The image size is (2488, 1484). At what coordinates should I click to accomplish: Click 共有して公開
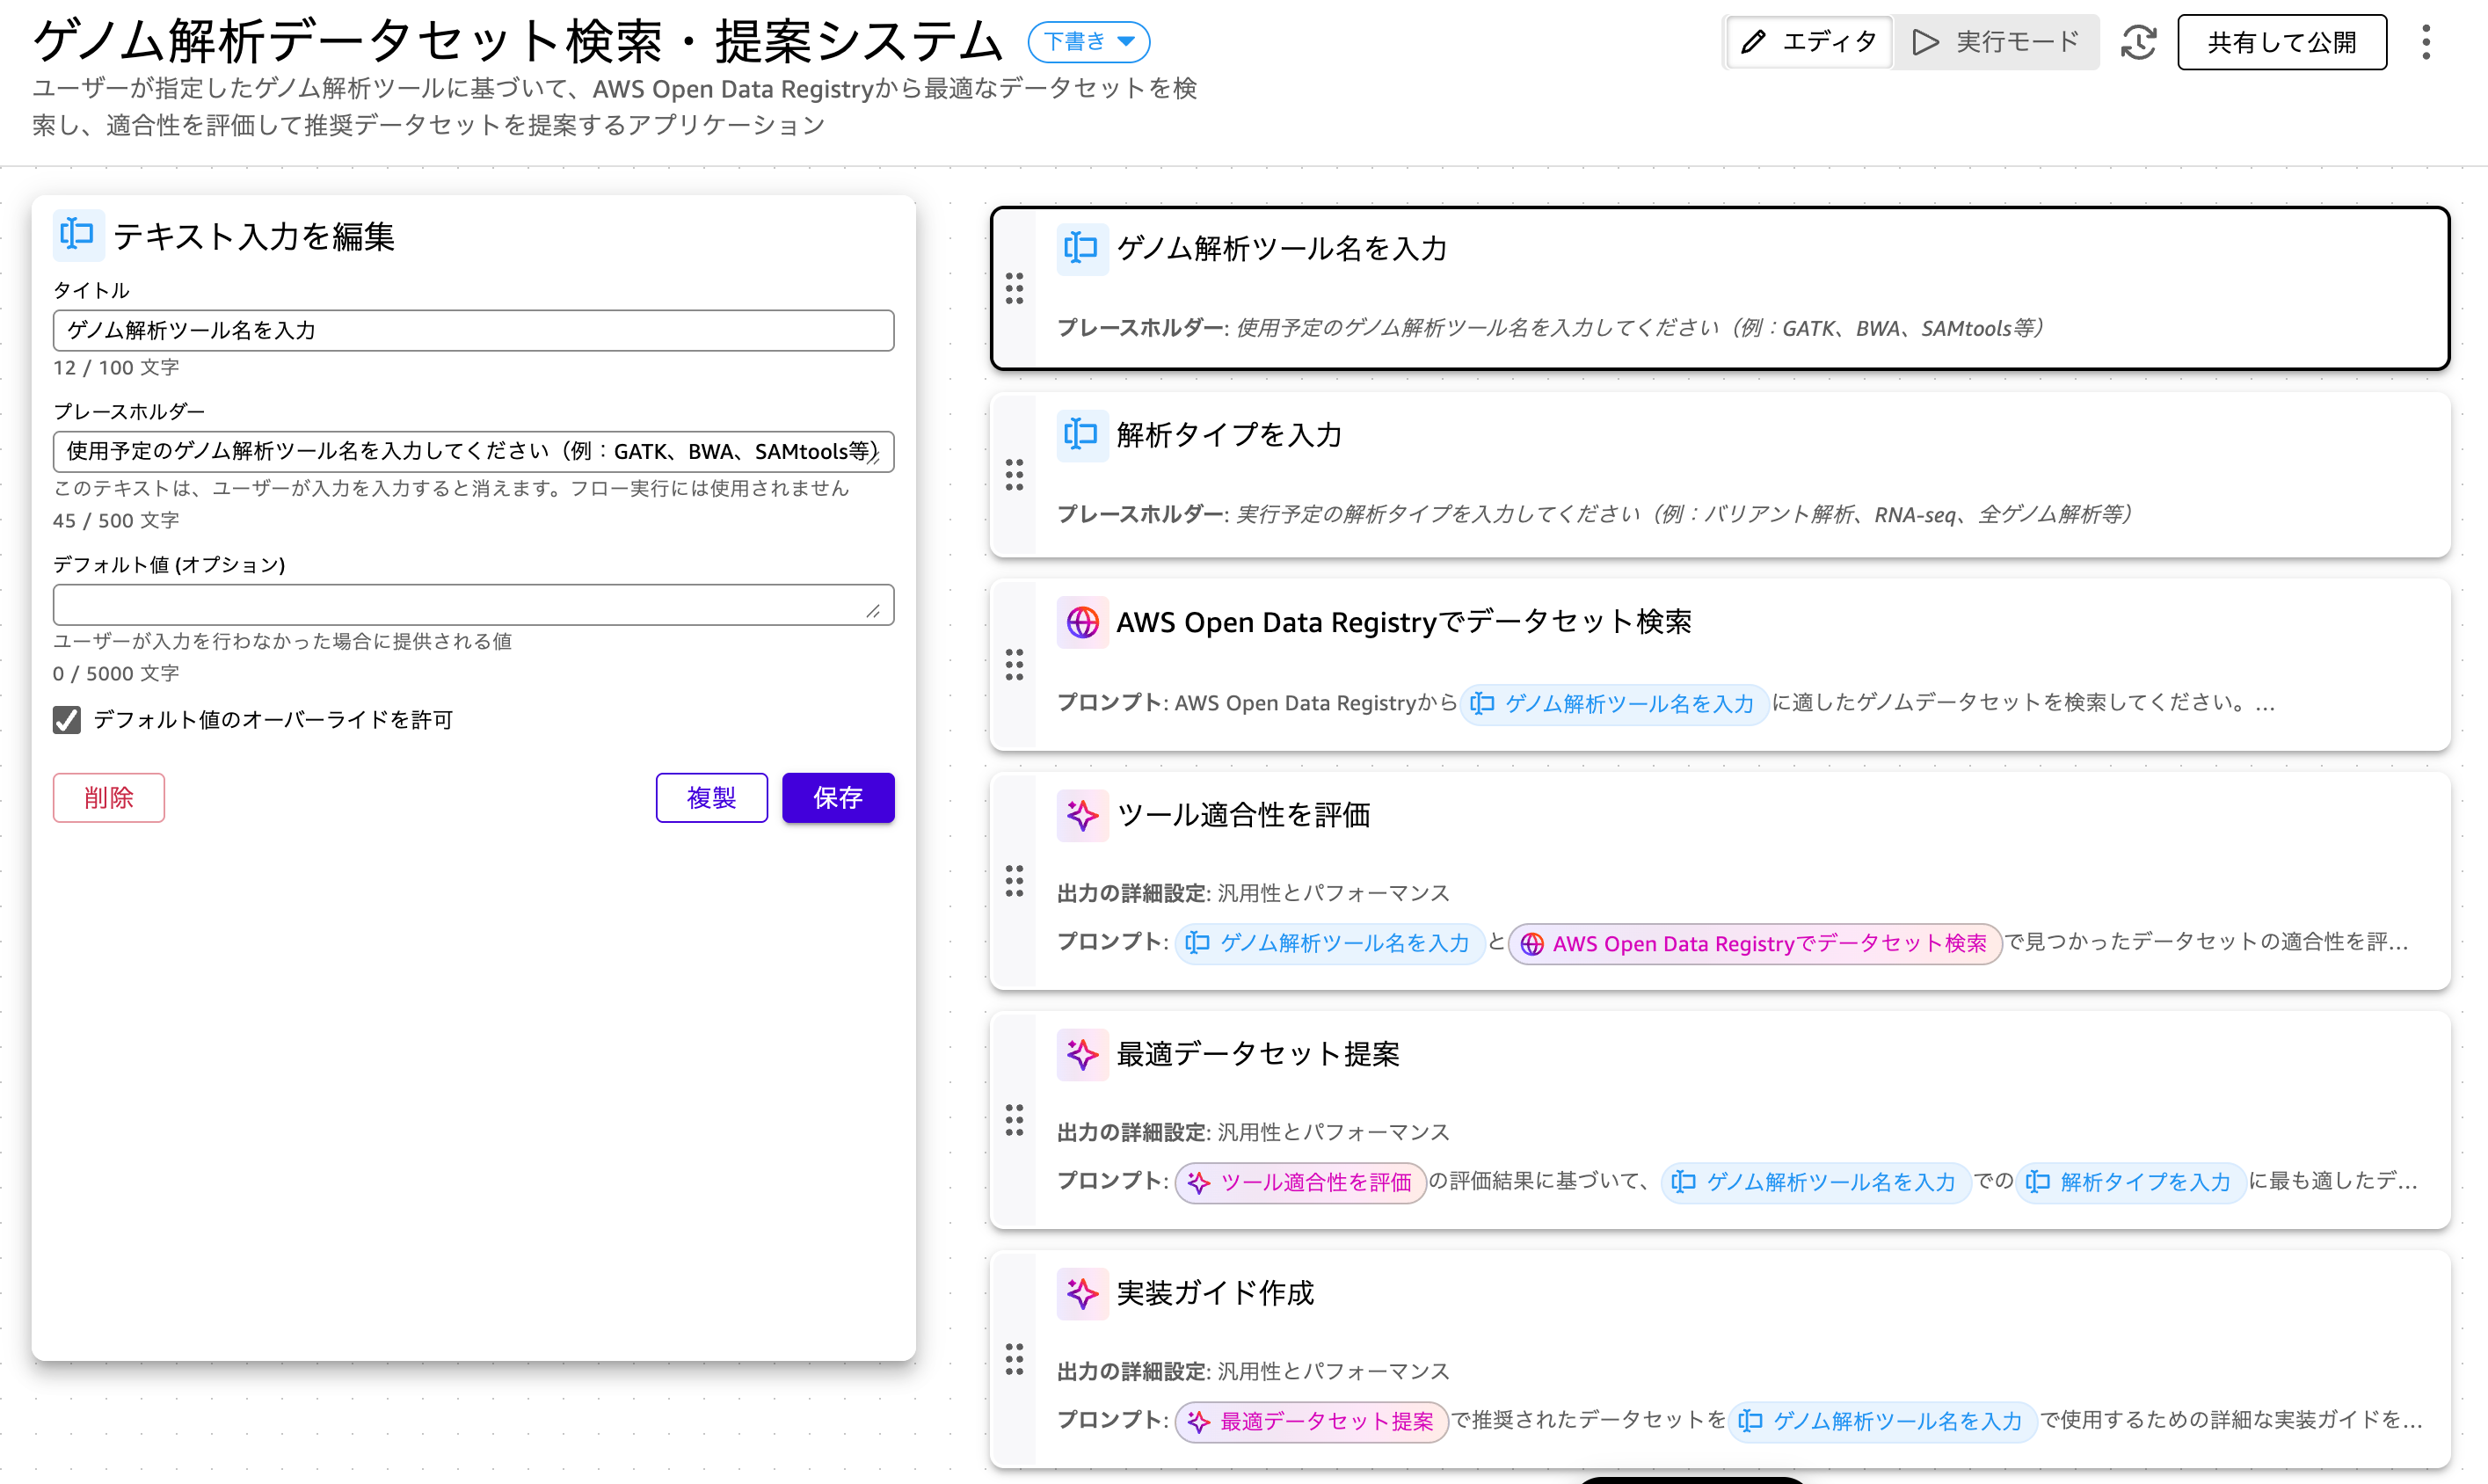2282,42
